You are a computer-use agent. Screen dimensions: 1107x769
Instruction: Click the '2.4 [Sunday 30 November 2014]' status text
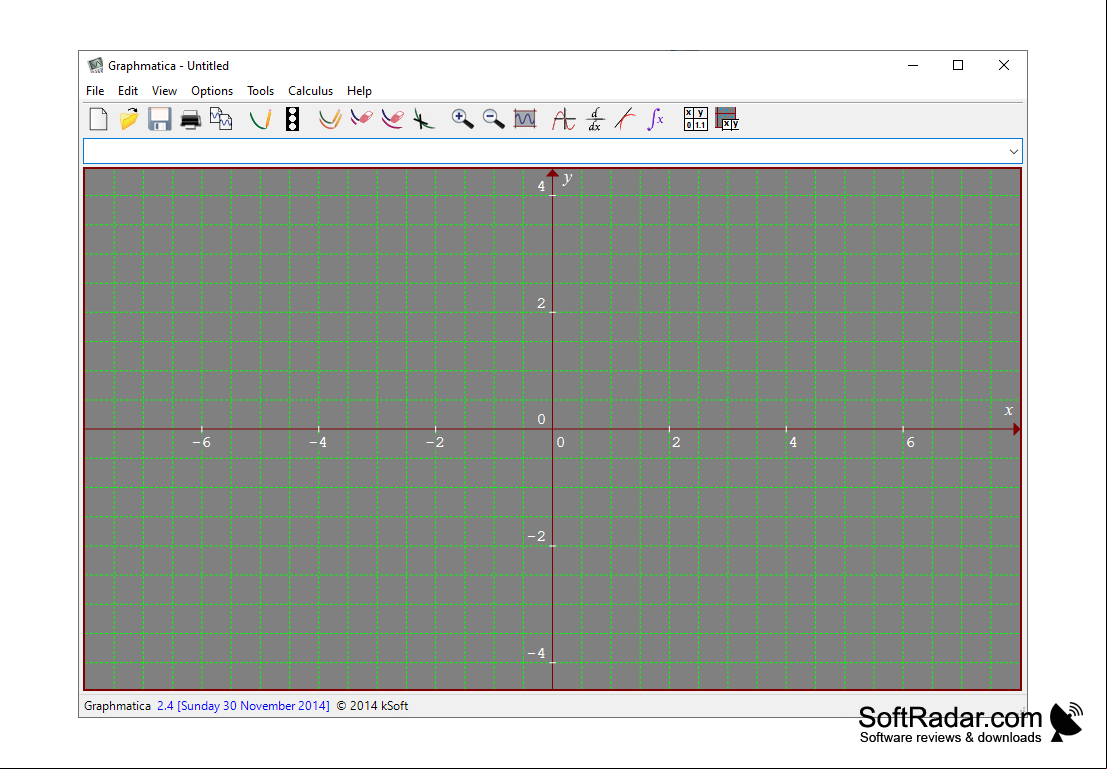coord(243,705)
